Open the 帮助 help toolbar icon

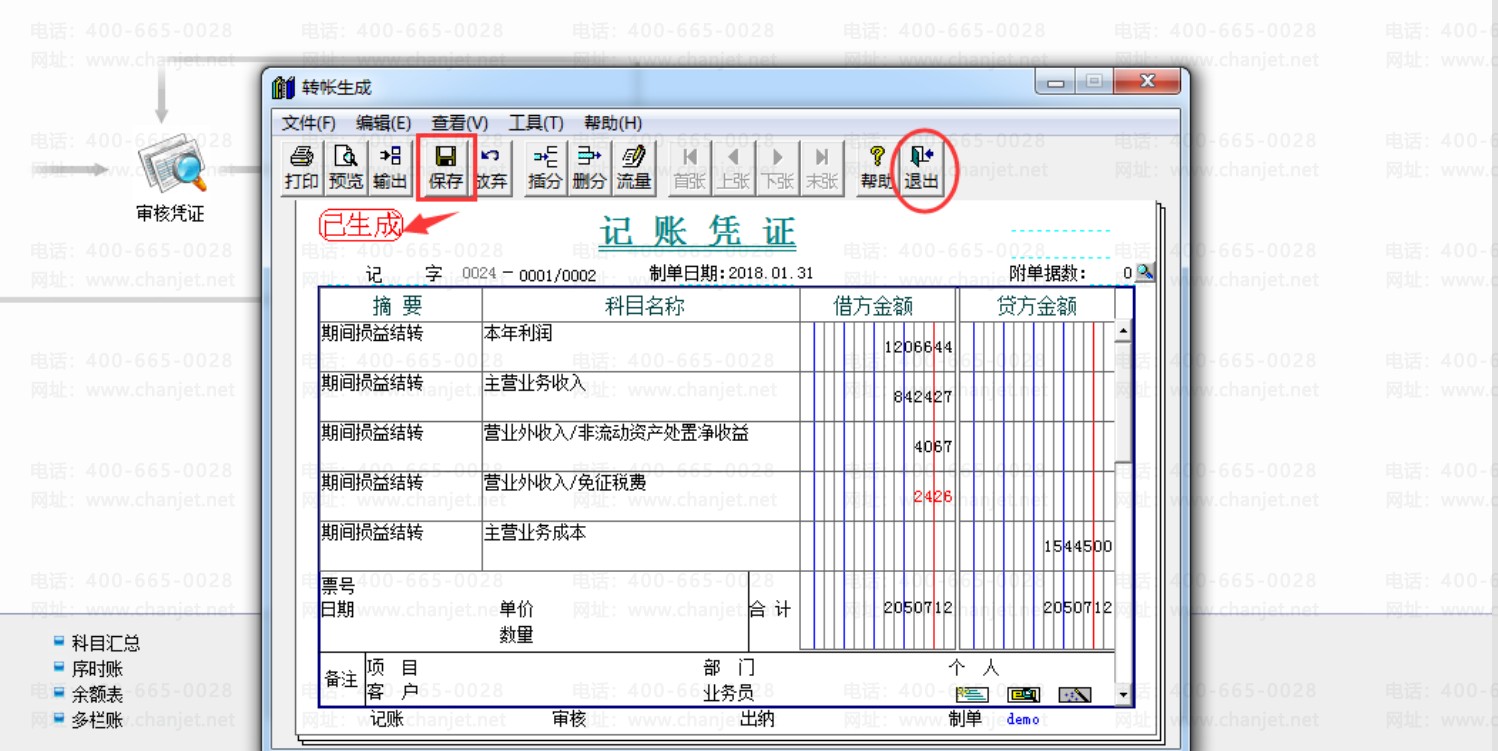876,167
